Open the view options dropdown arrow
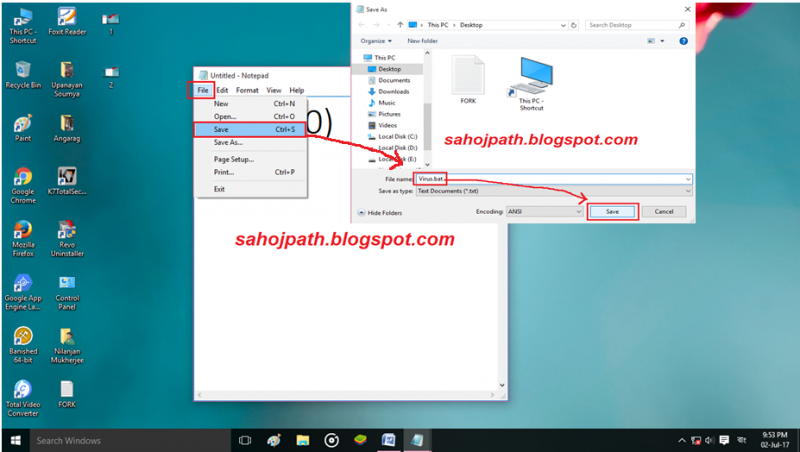 662,41
